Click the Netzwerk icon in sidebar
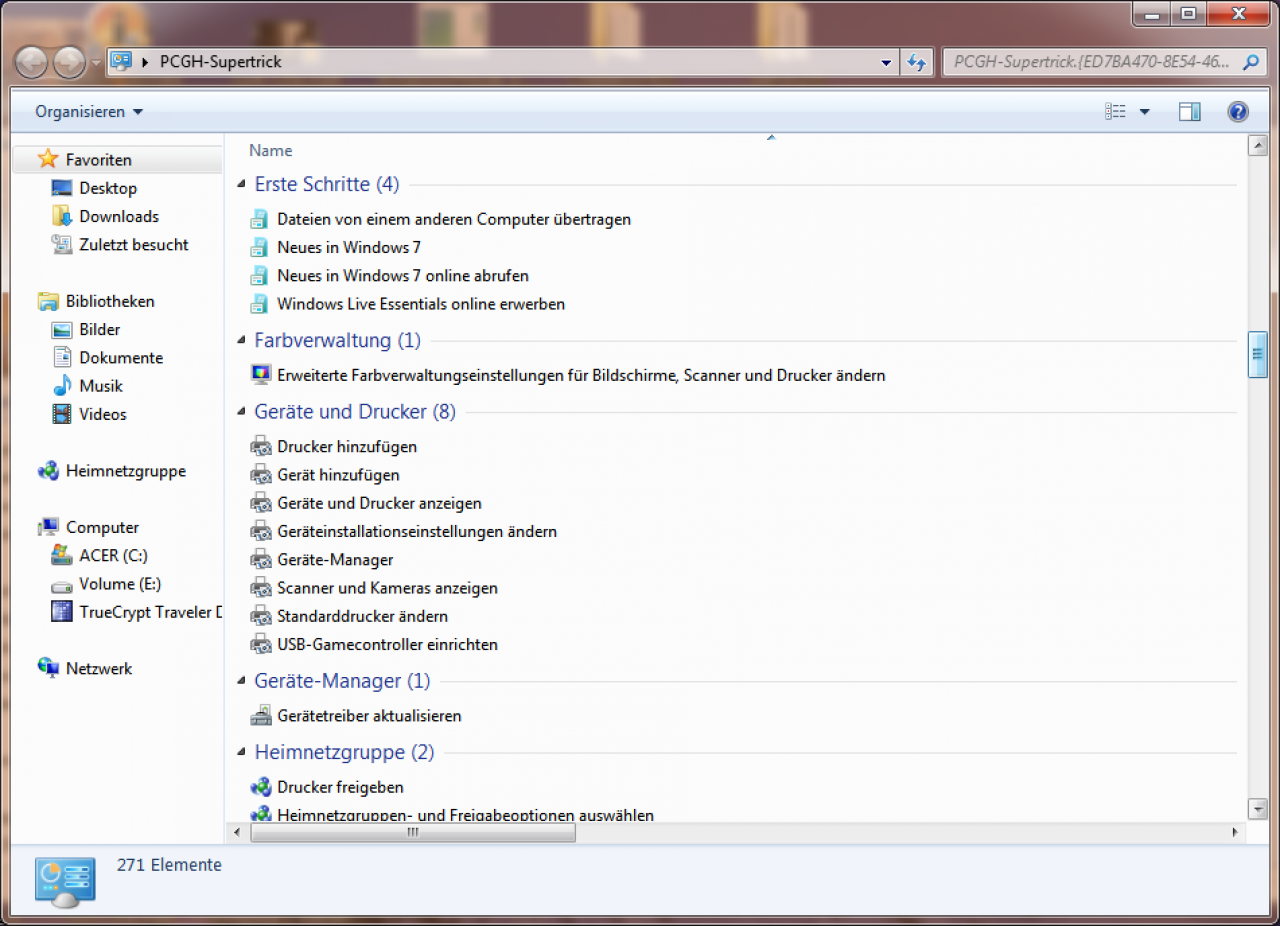1280x926 pixels. [x=48, y=668]
